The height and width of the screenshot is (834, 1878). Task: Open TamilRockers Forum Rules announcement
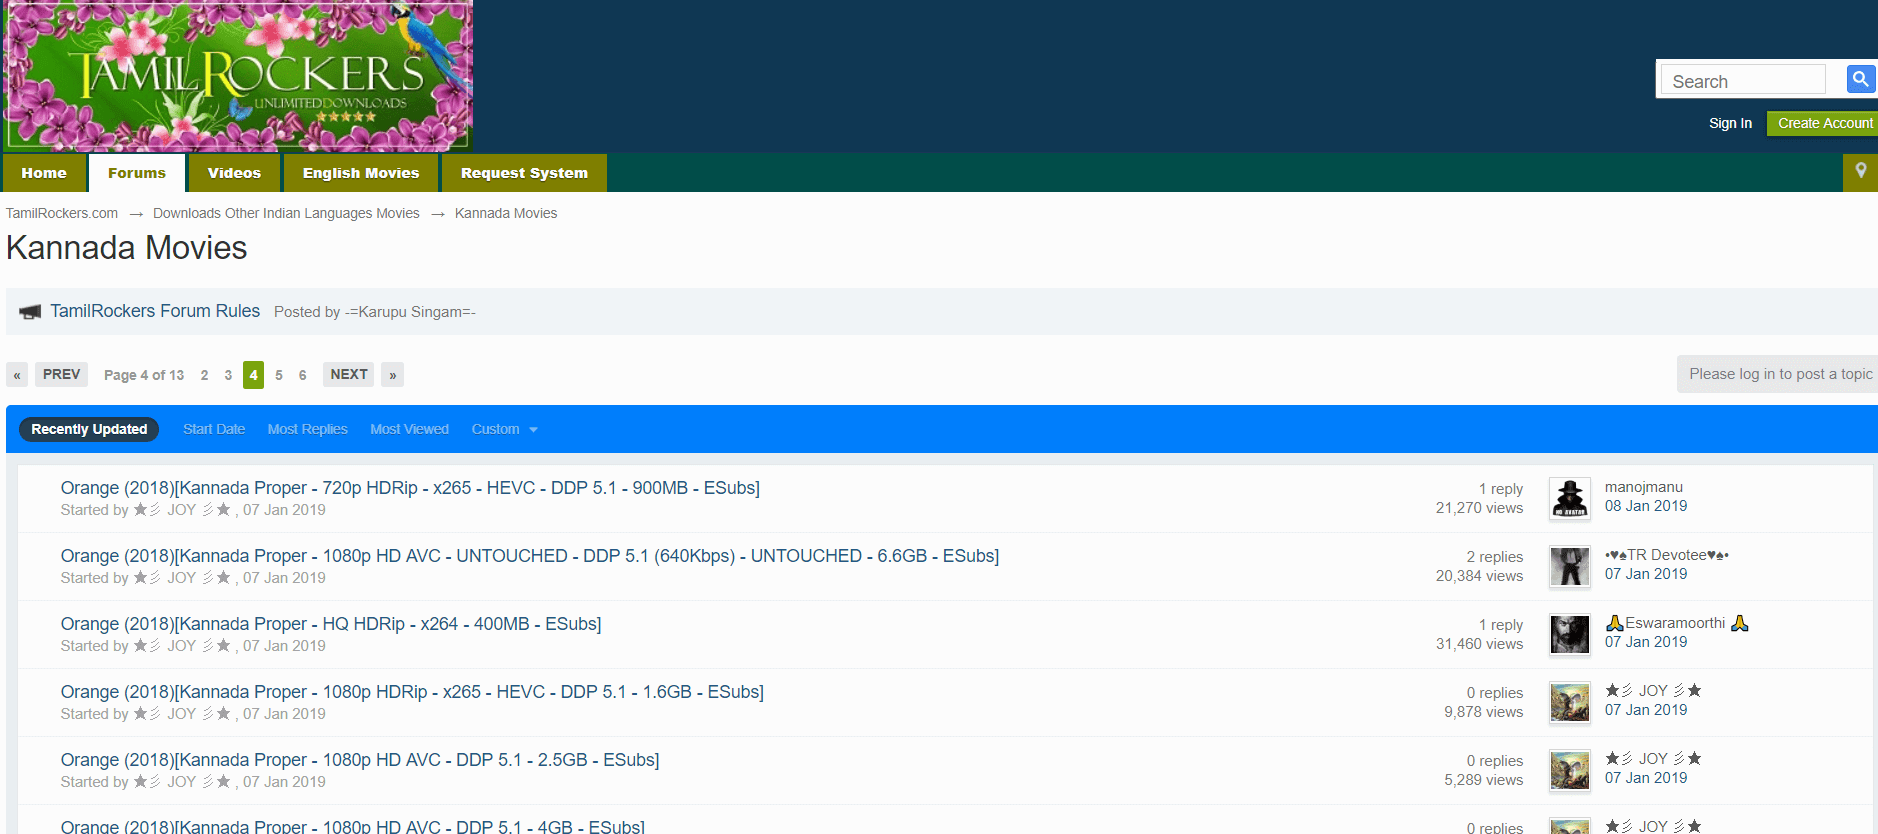[x=155, y=311]
